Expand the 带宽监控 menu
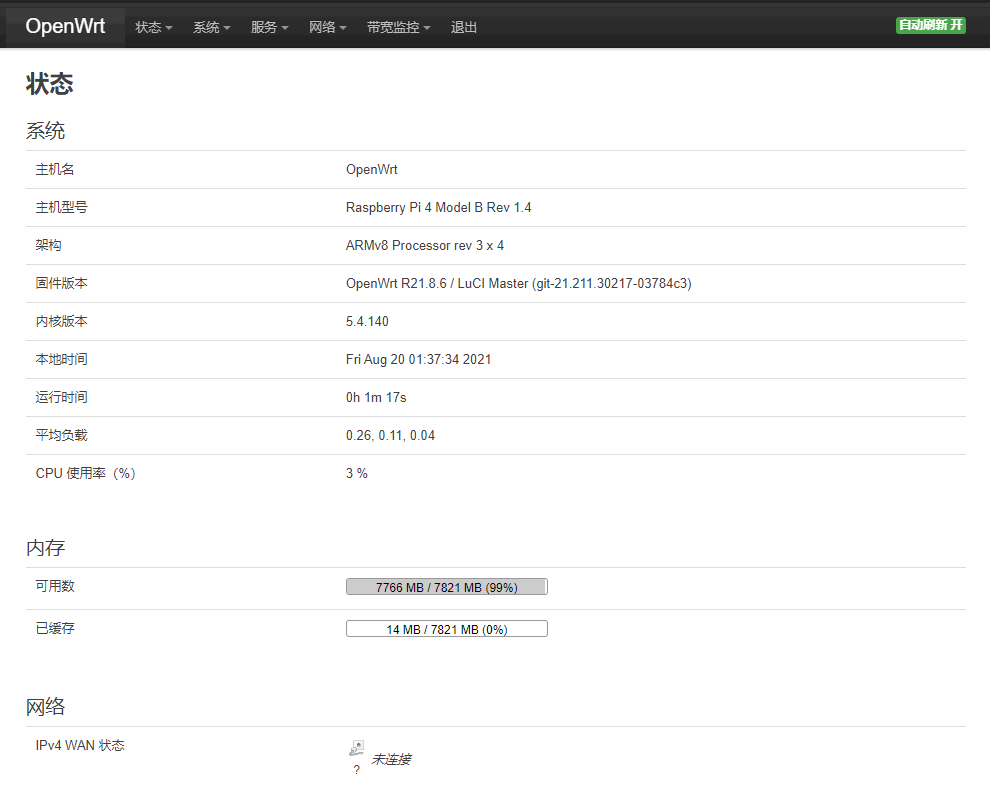Image resolution: width=990 pixels, height=801 pixels. point(398,27)
